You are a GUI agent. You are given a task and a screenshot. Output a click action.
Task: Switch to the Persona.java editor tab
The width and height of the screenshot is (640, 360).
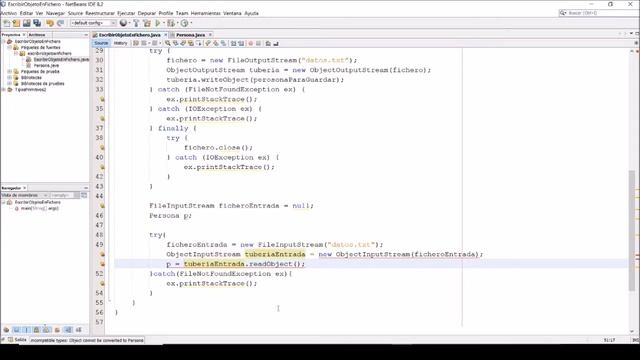[190, 35]
